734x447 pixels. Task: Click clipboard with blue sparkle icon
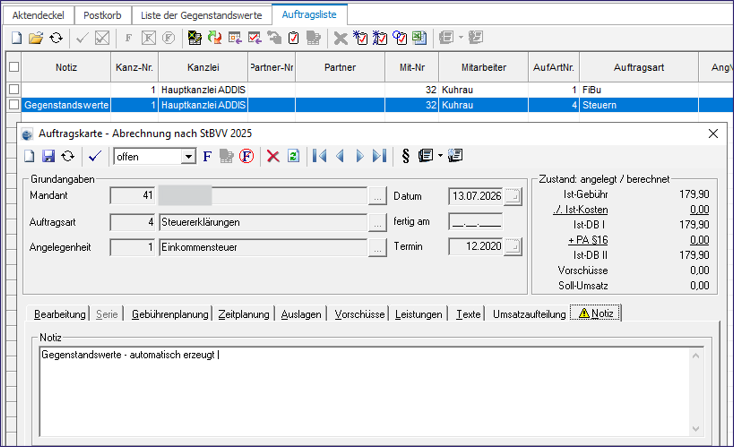pos(360,38)
